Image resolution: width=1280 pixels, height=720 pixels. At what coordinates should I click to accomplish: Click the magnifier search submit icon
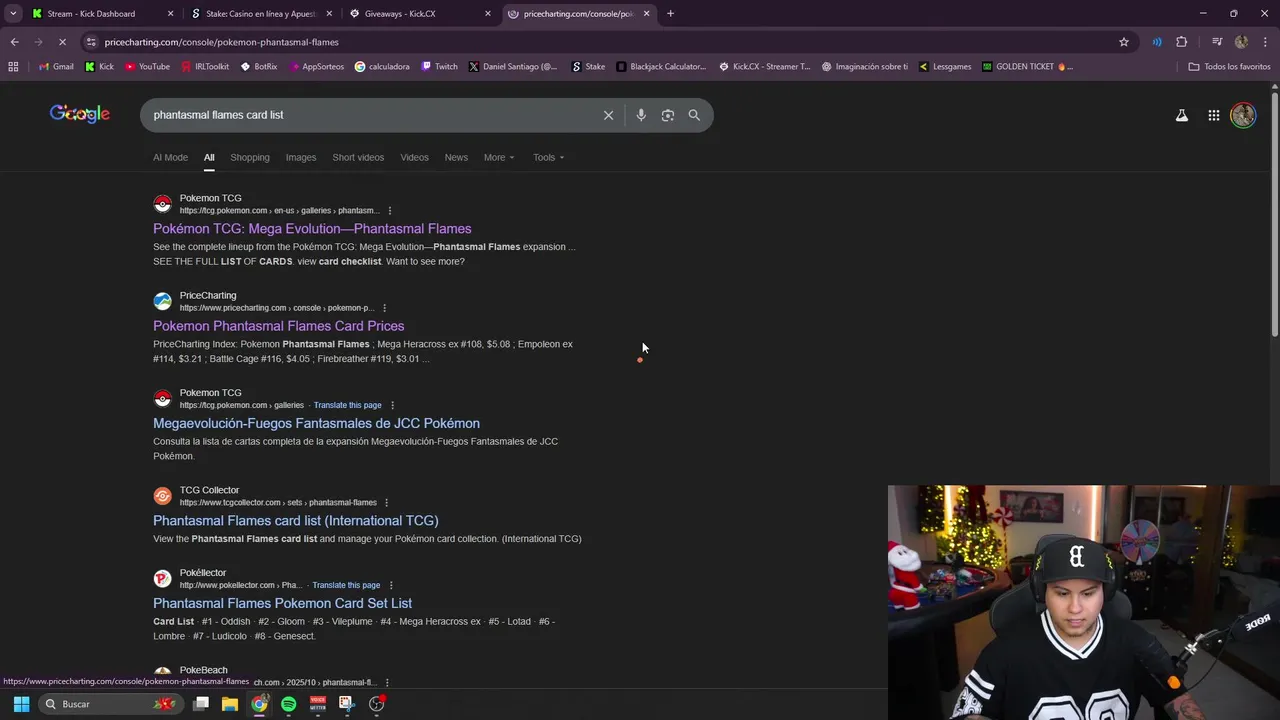pyautogui.click(x=694, y=115)
